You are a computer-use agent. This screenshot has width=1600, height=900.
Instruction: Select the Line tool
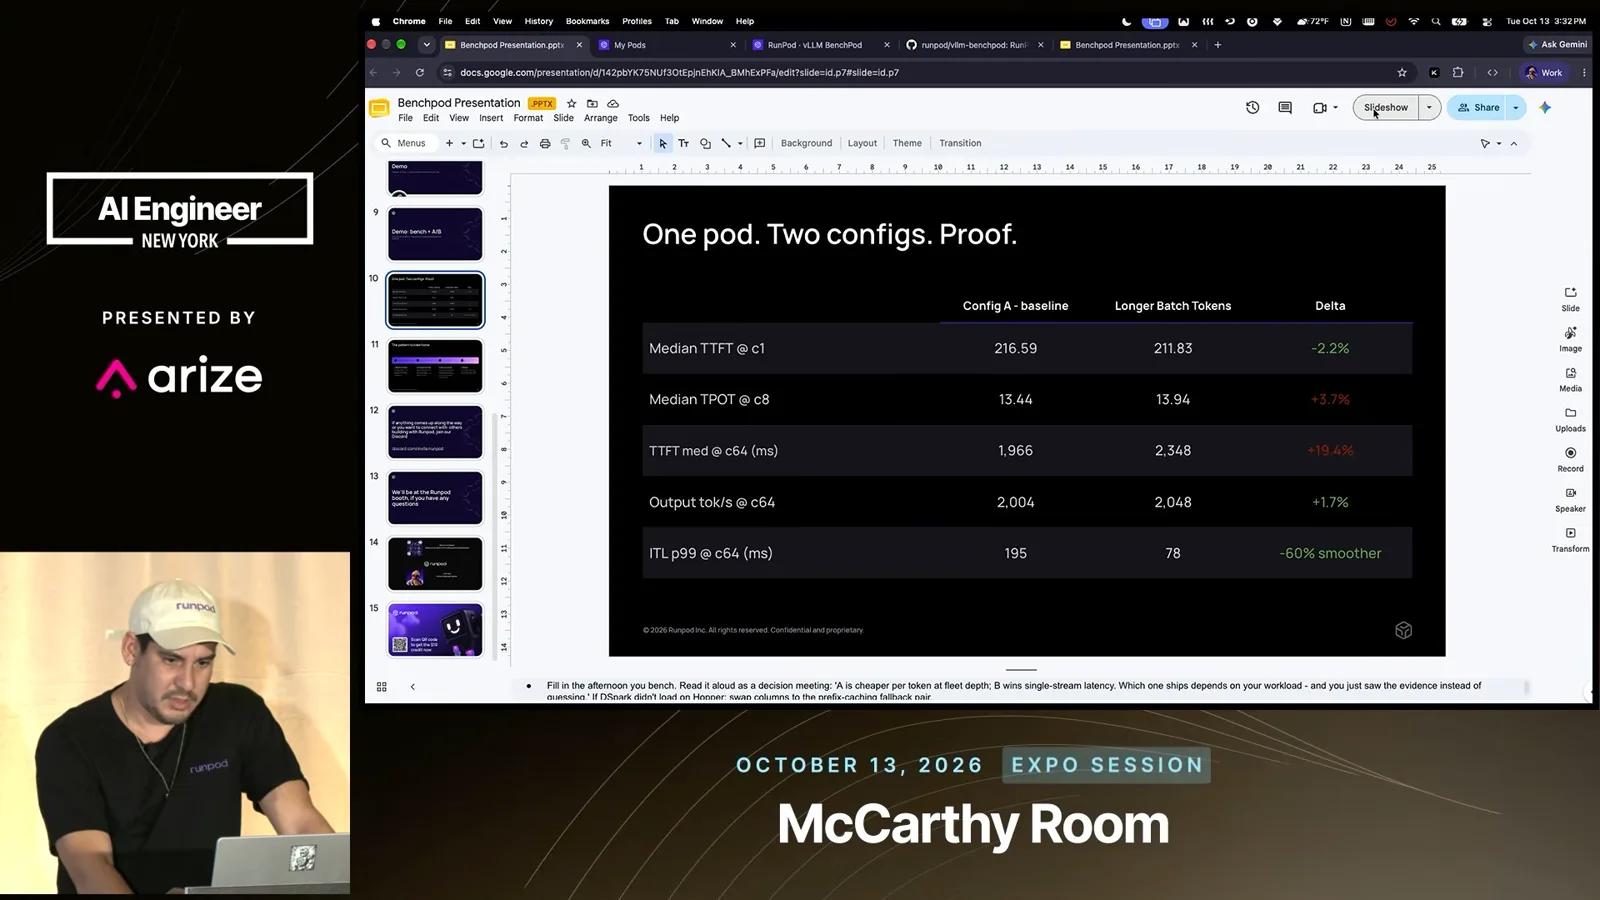[726, 143]
